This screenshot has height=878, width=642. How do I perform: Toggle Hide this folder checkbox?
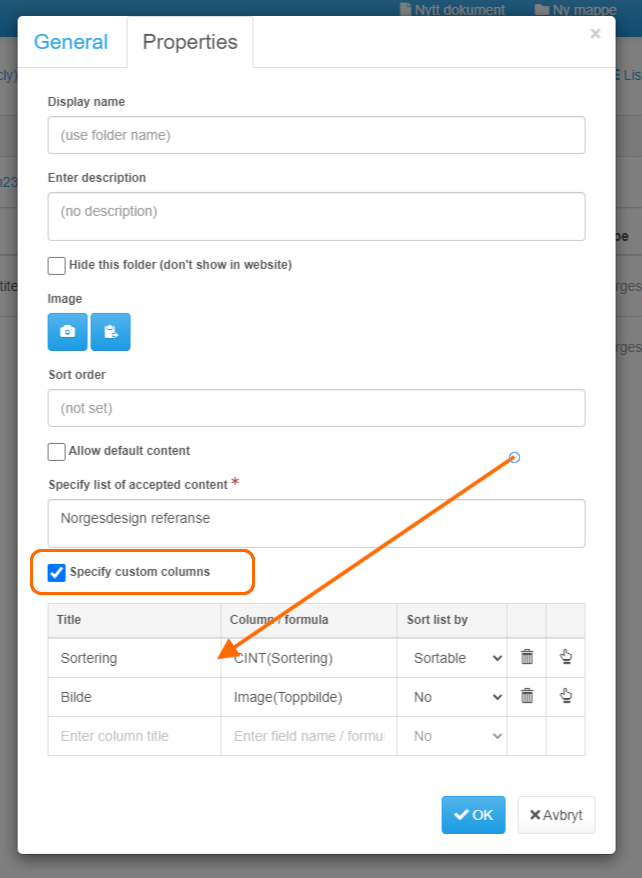coord(57,265)
